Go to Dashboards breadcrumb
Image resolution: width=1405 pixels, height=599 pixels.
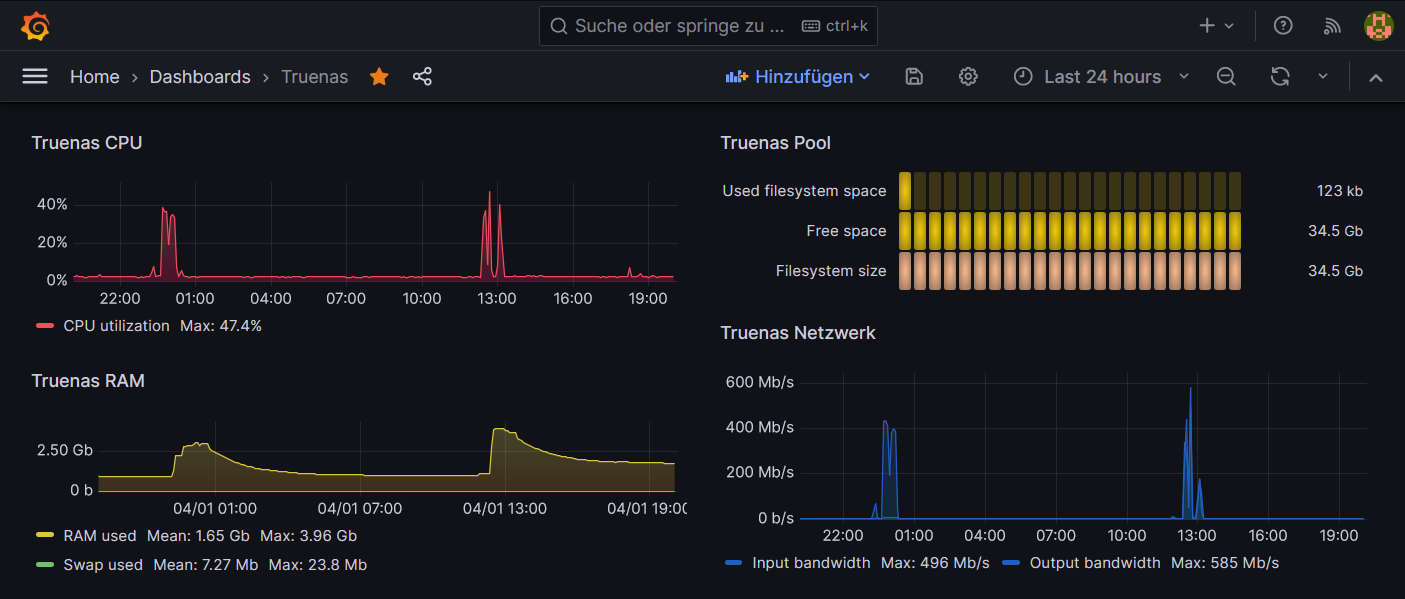[x=200, y=77]
